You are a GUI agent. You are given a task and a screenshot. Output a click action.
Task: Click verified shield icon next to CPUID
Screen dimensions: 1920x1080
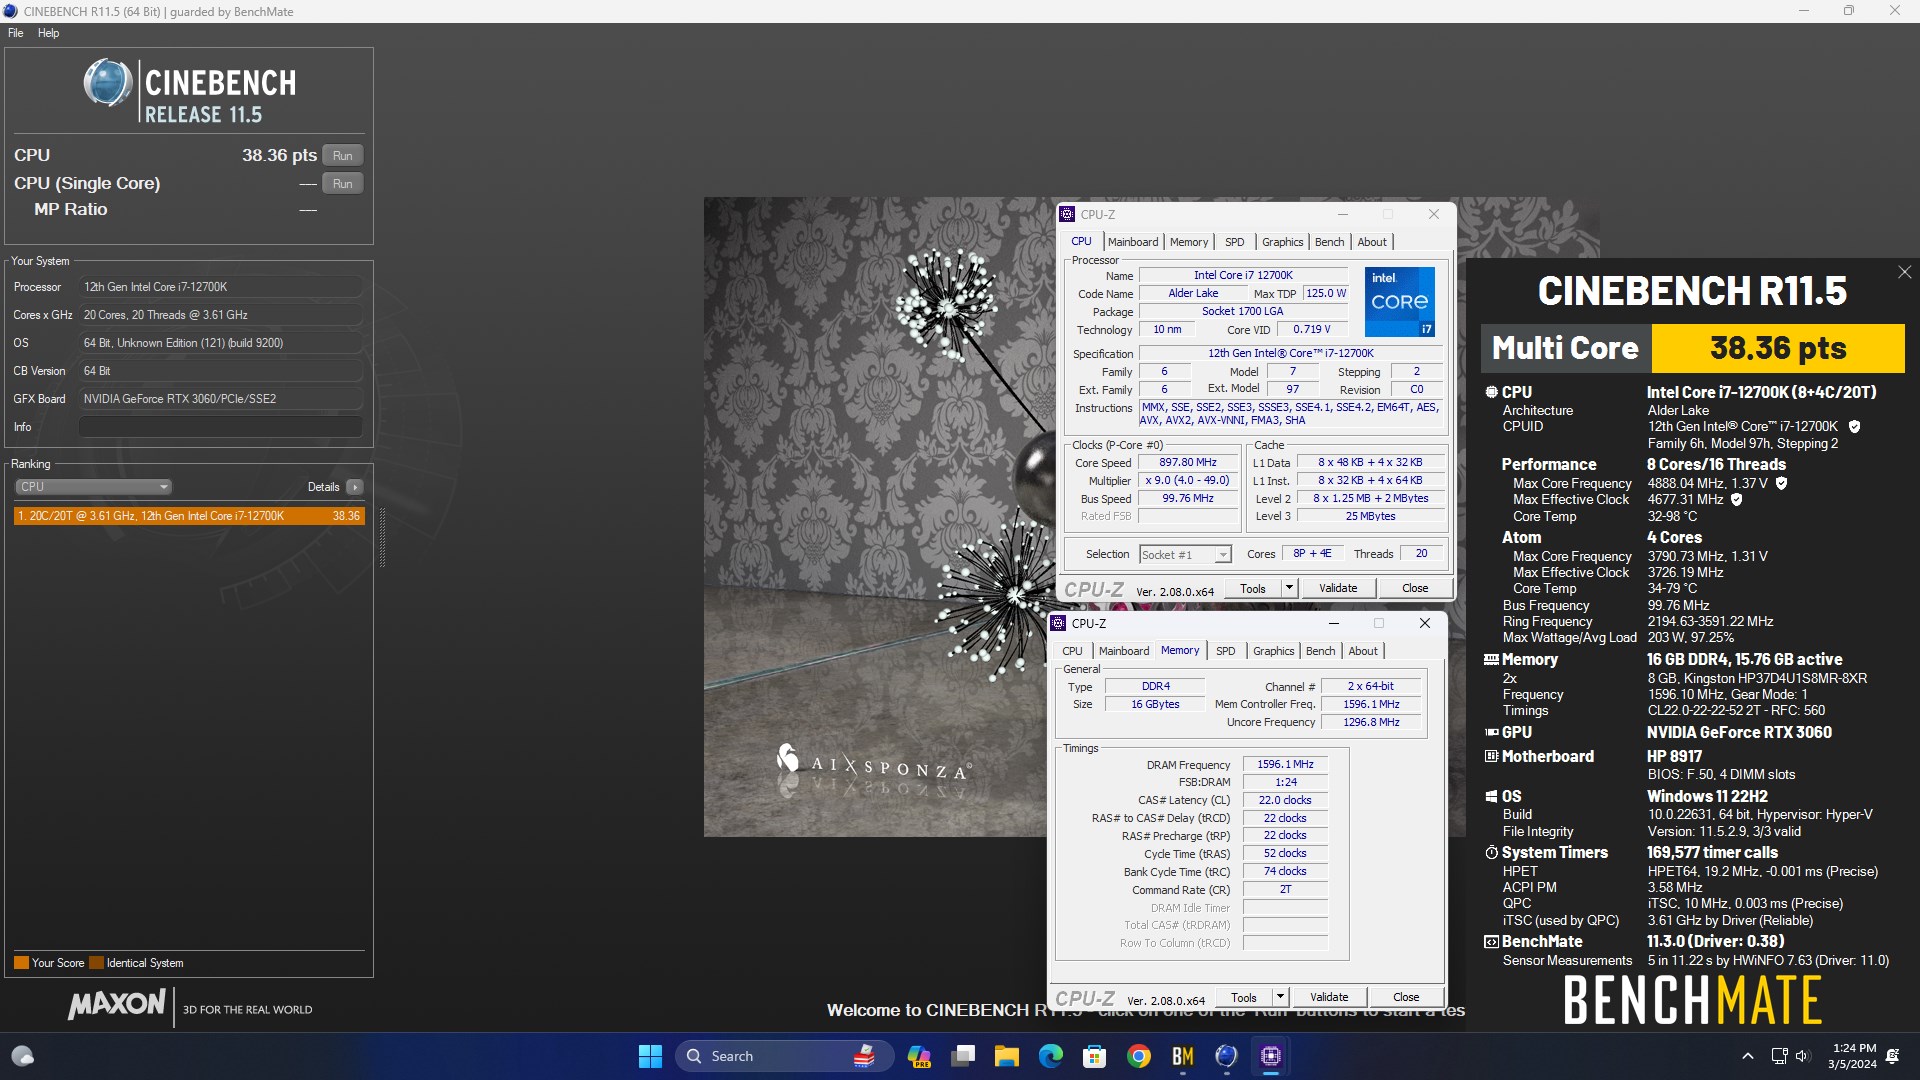[x=1854, y=426]
